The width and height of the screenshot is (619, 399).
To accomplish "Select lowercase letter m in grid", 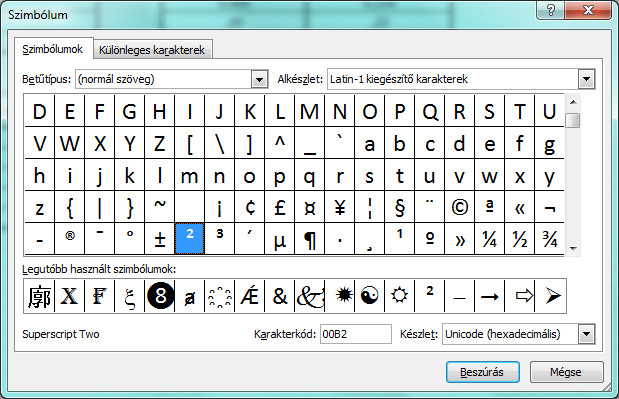I will pyautogui.click(x=189, y=176).
